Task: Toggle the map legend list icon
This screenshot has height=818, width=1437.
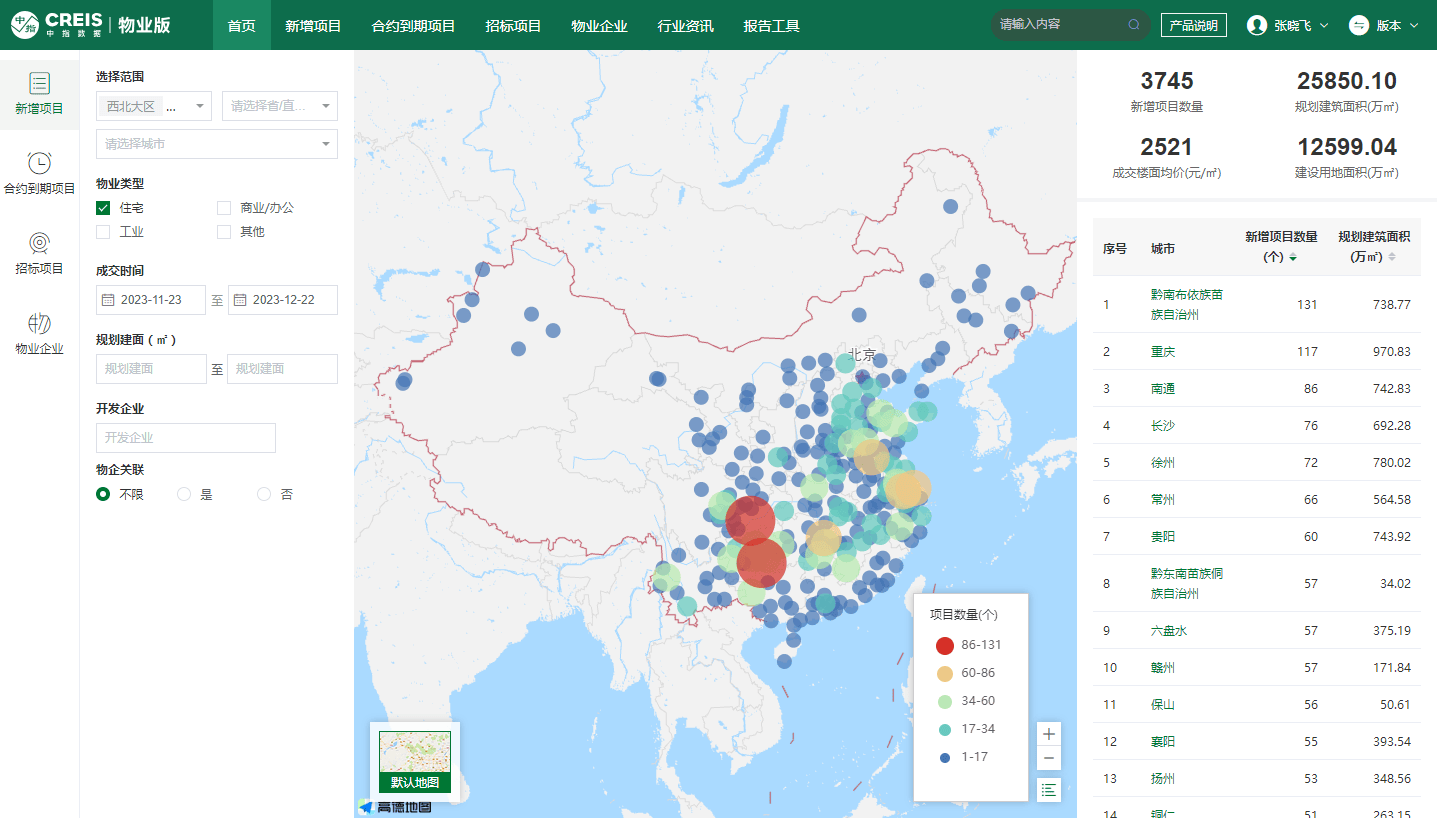Action: point(1049,790)
